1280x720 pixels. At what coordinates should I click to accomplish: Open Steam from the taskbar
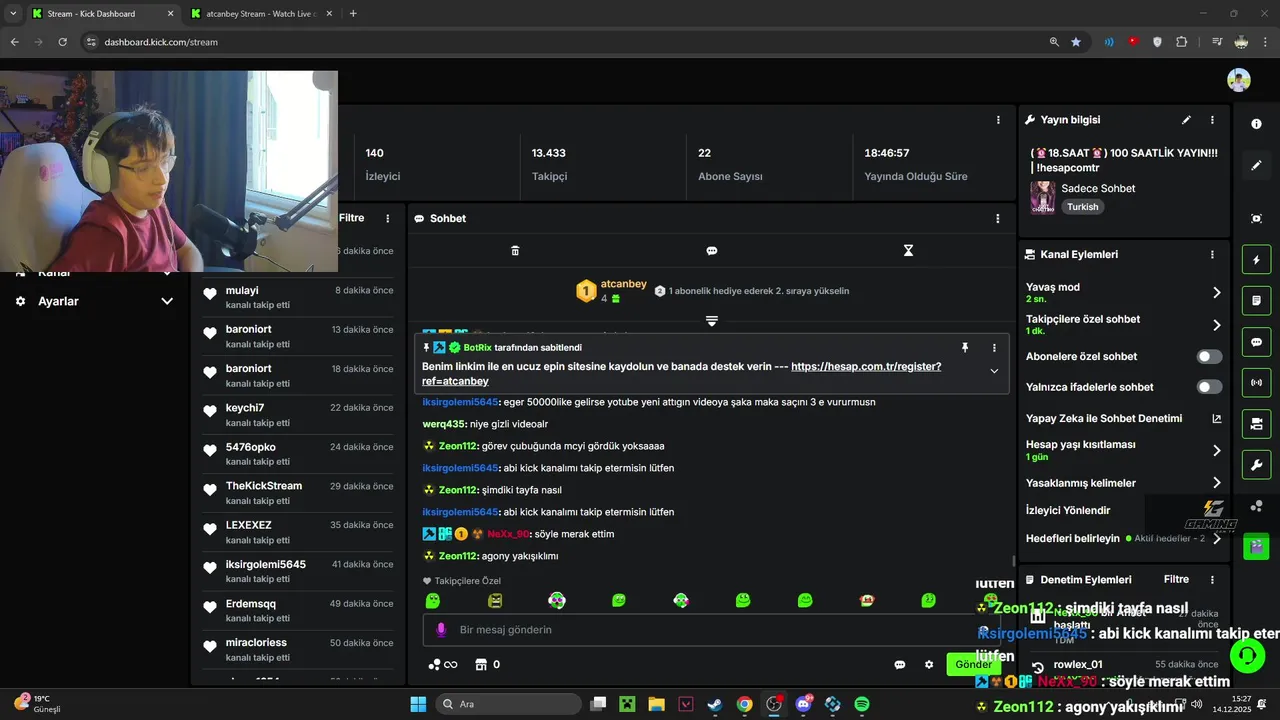point(715,704)
